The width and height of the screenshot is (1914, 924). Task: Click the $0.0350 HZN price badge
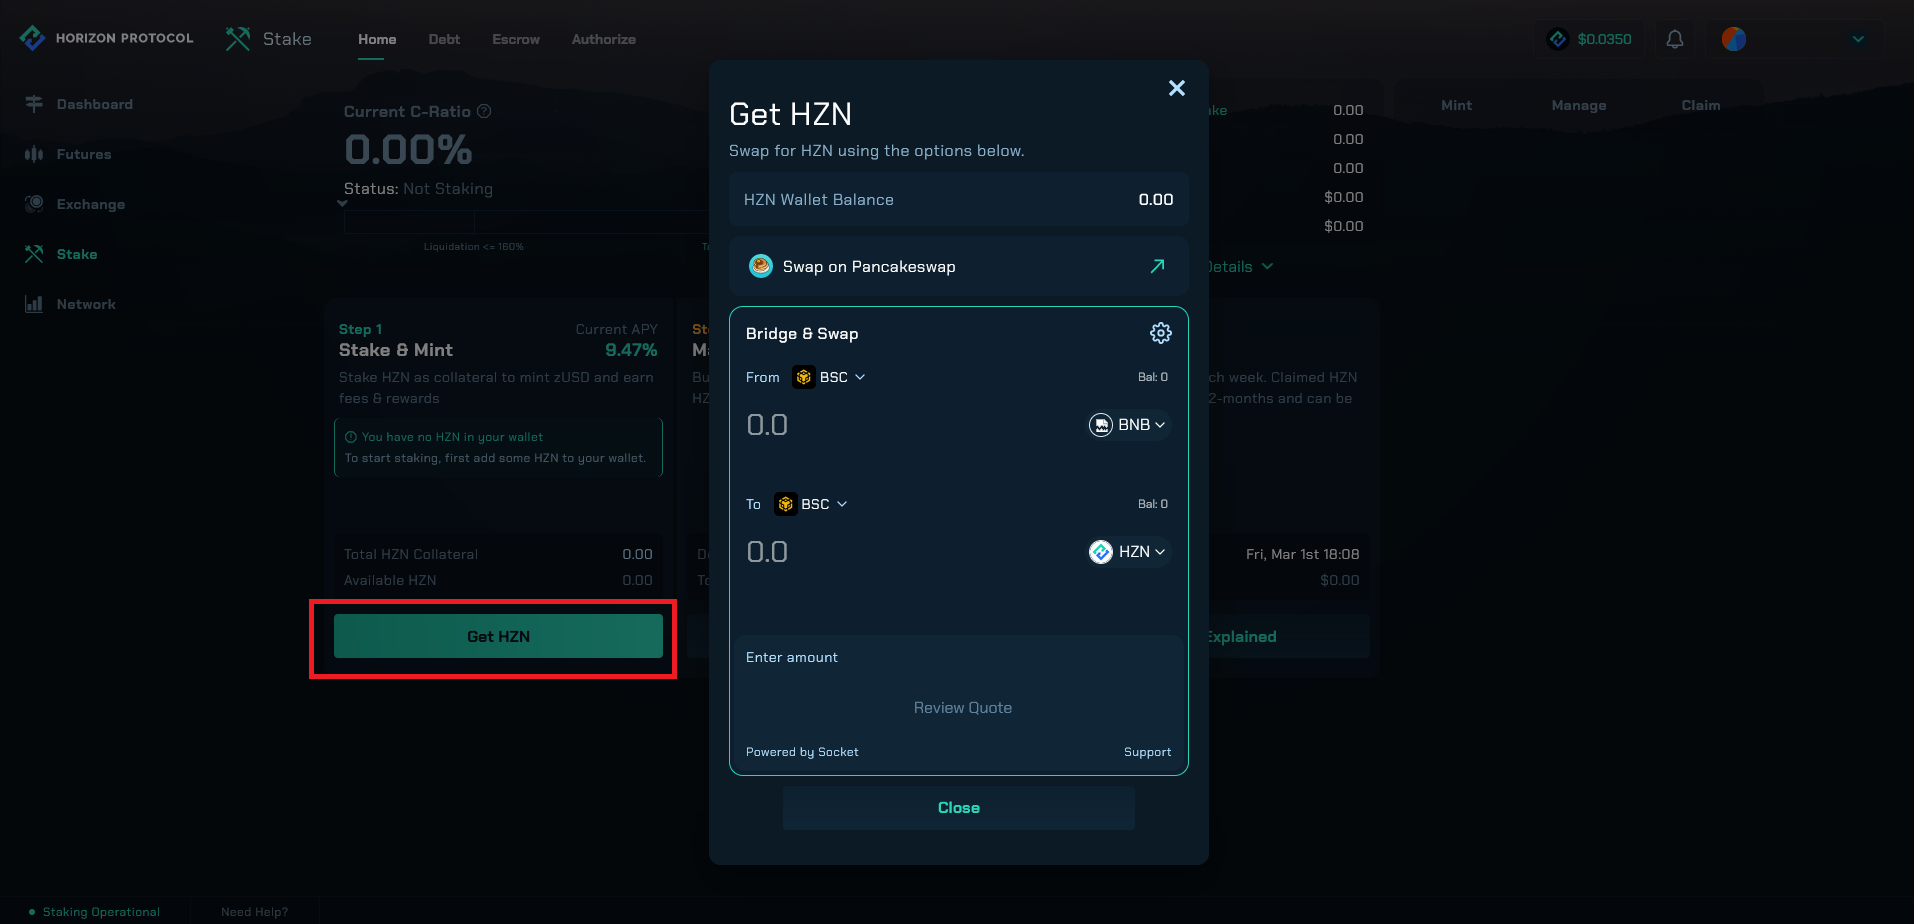[x=1590, y=39]
